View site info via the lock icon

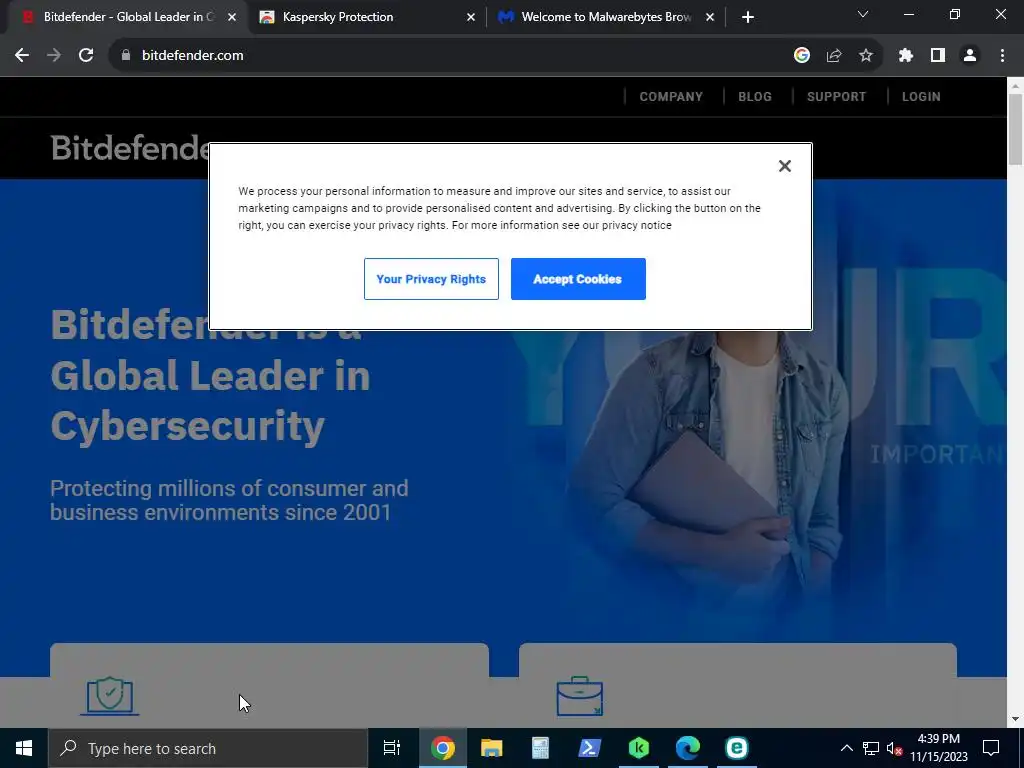[x=126, y=56]
